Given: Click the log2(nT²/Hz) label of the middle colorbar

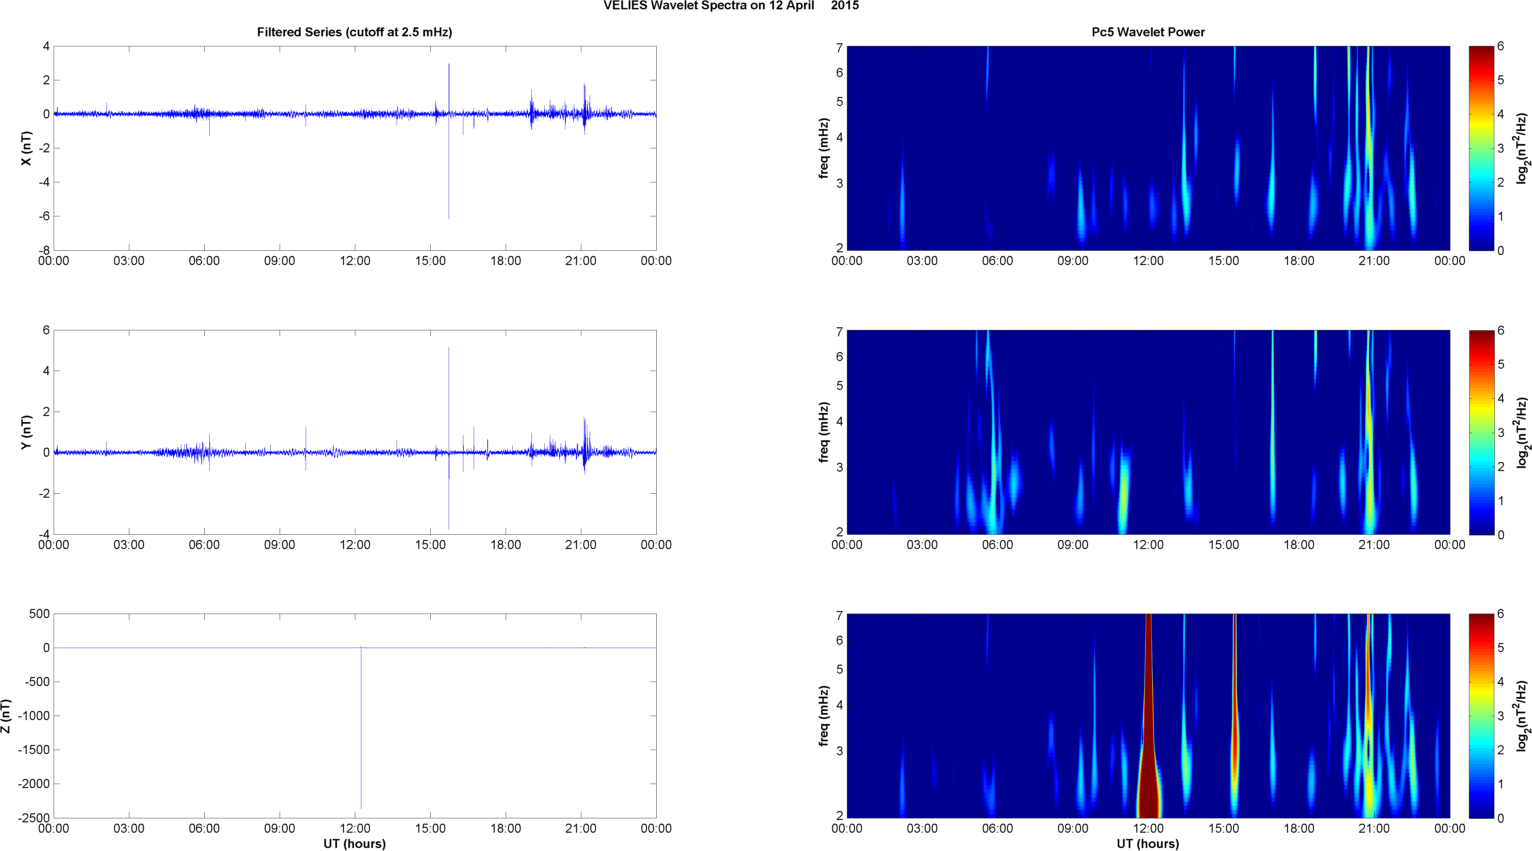Looking at the screenshot, I should 1522,432.
